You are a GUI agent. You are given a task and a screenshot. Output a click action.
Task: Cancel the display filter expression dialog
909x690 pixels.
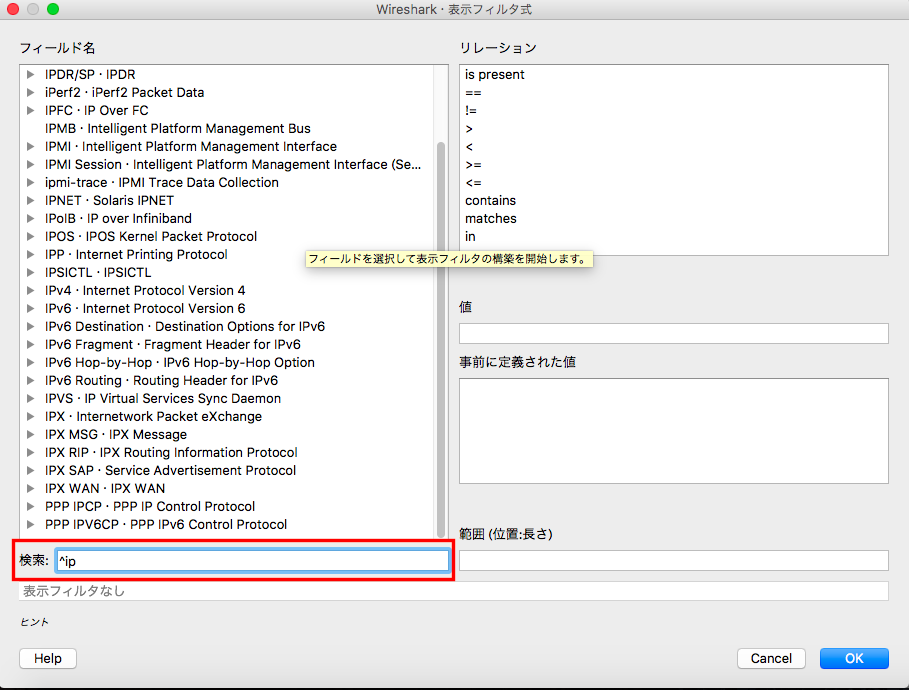pyautogui.click(x=771, y=658)
